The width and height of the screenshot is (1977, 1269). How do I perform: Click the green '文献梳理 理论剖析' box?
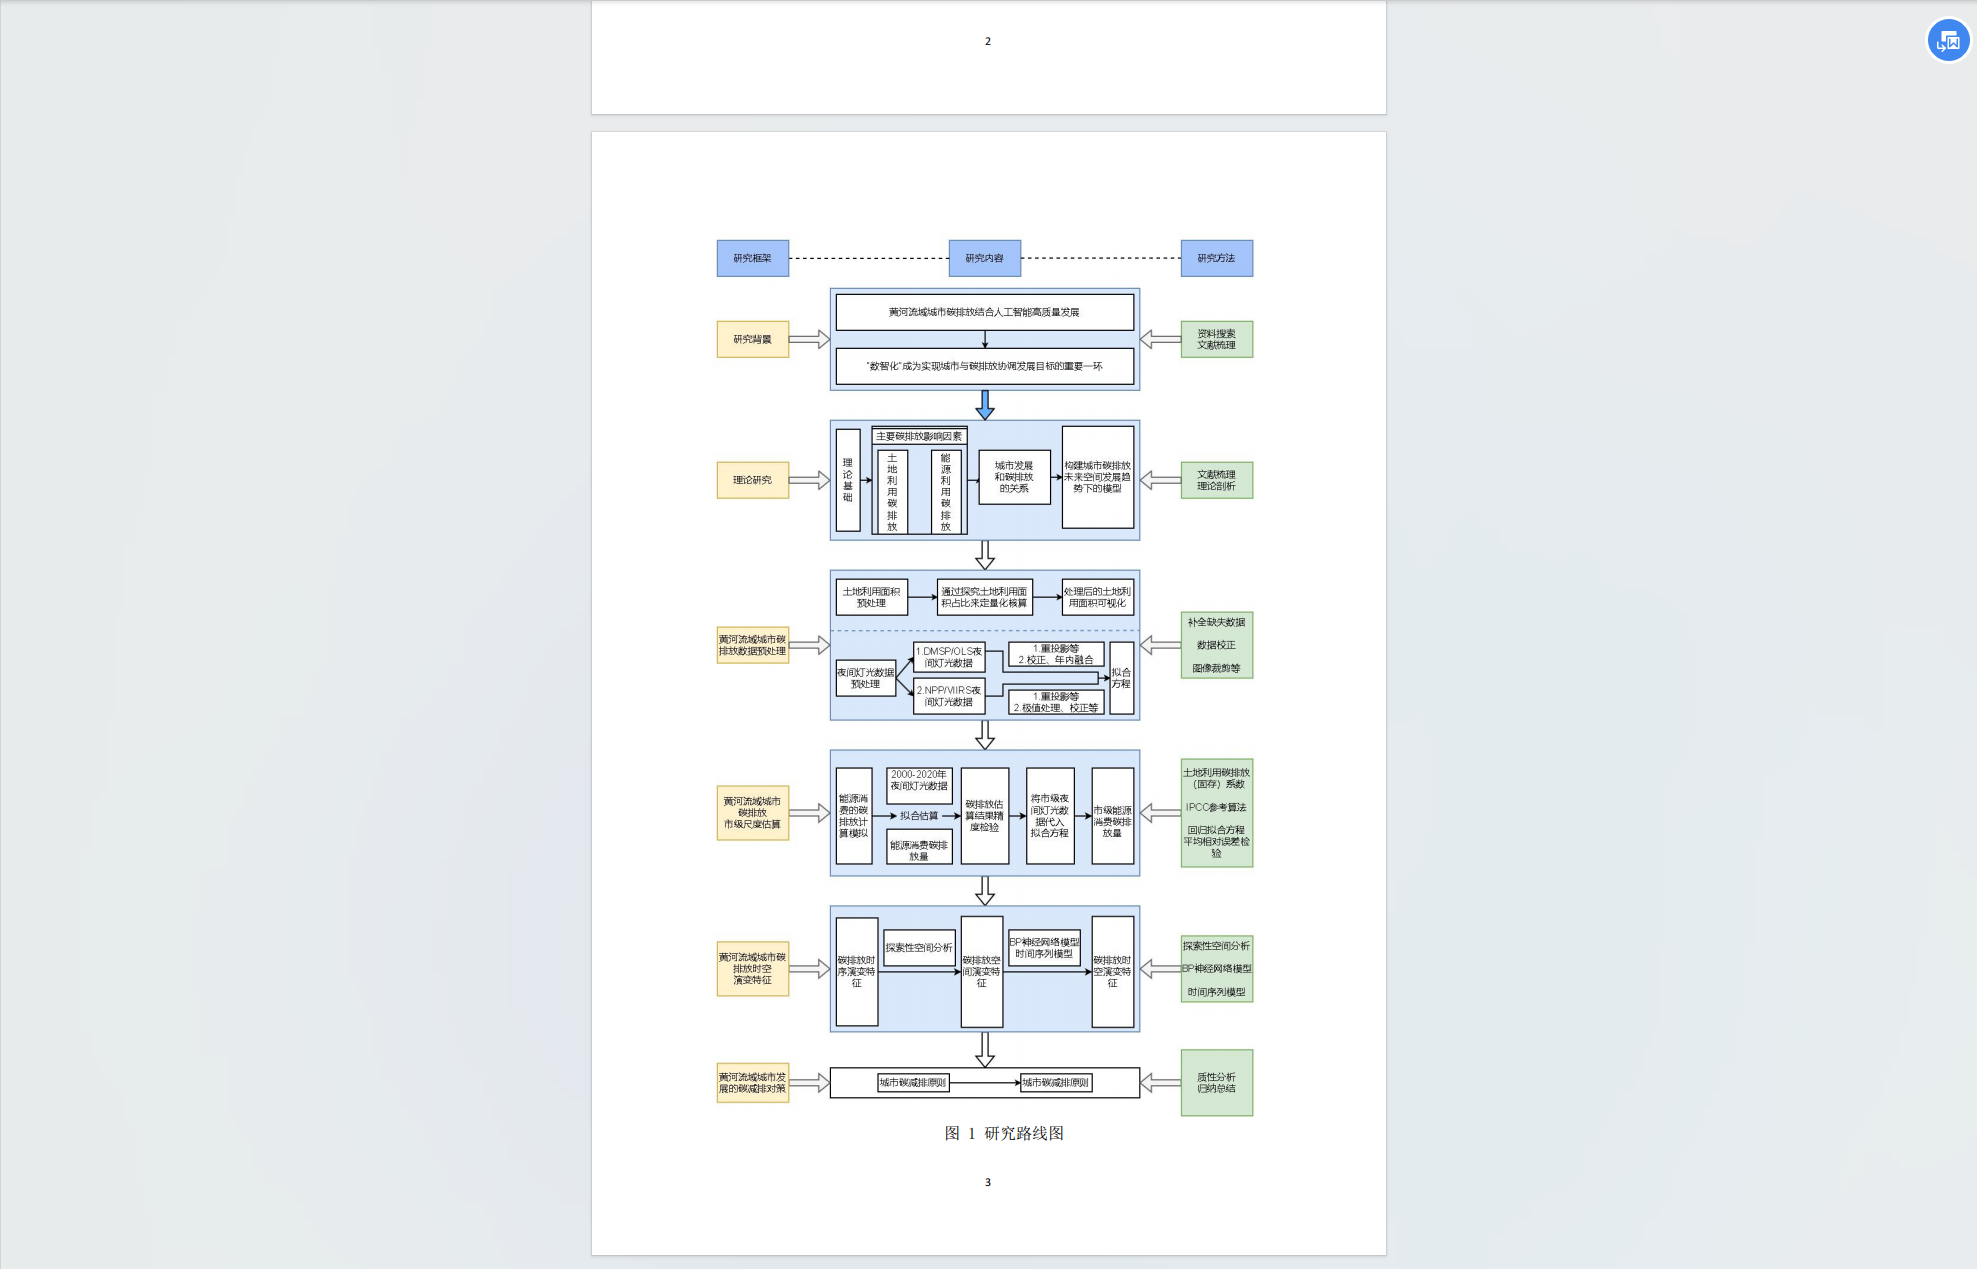coord(1217,480)
